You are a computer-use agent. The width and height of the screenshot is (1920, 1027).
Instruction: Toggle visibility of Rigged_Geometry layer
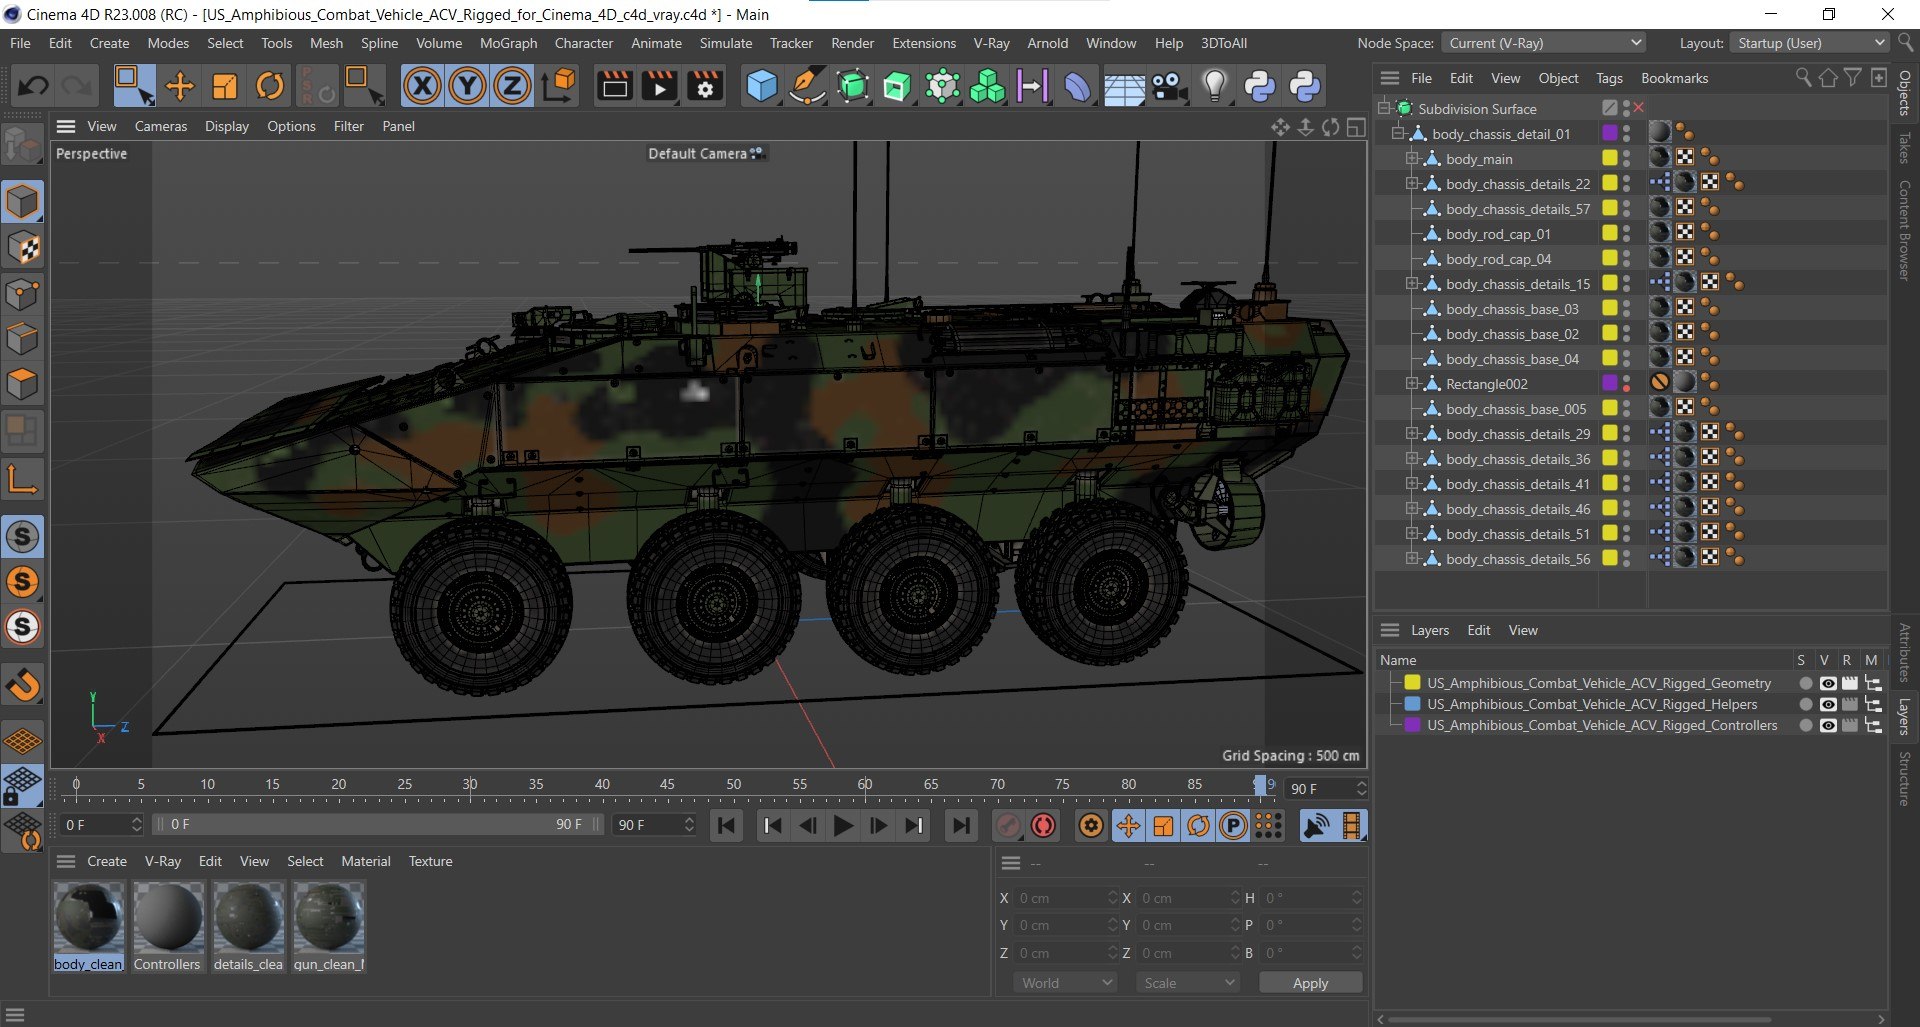[x=1827, y=683]
